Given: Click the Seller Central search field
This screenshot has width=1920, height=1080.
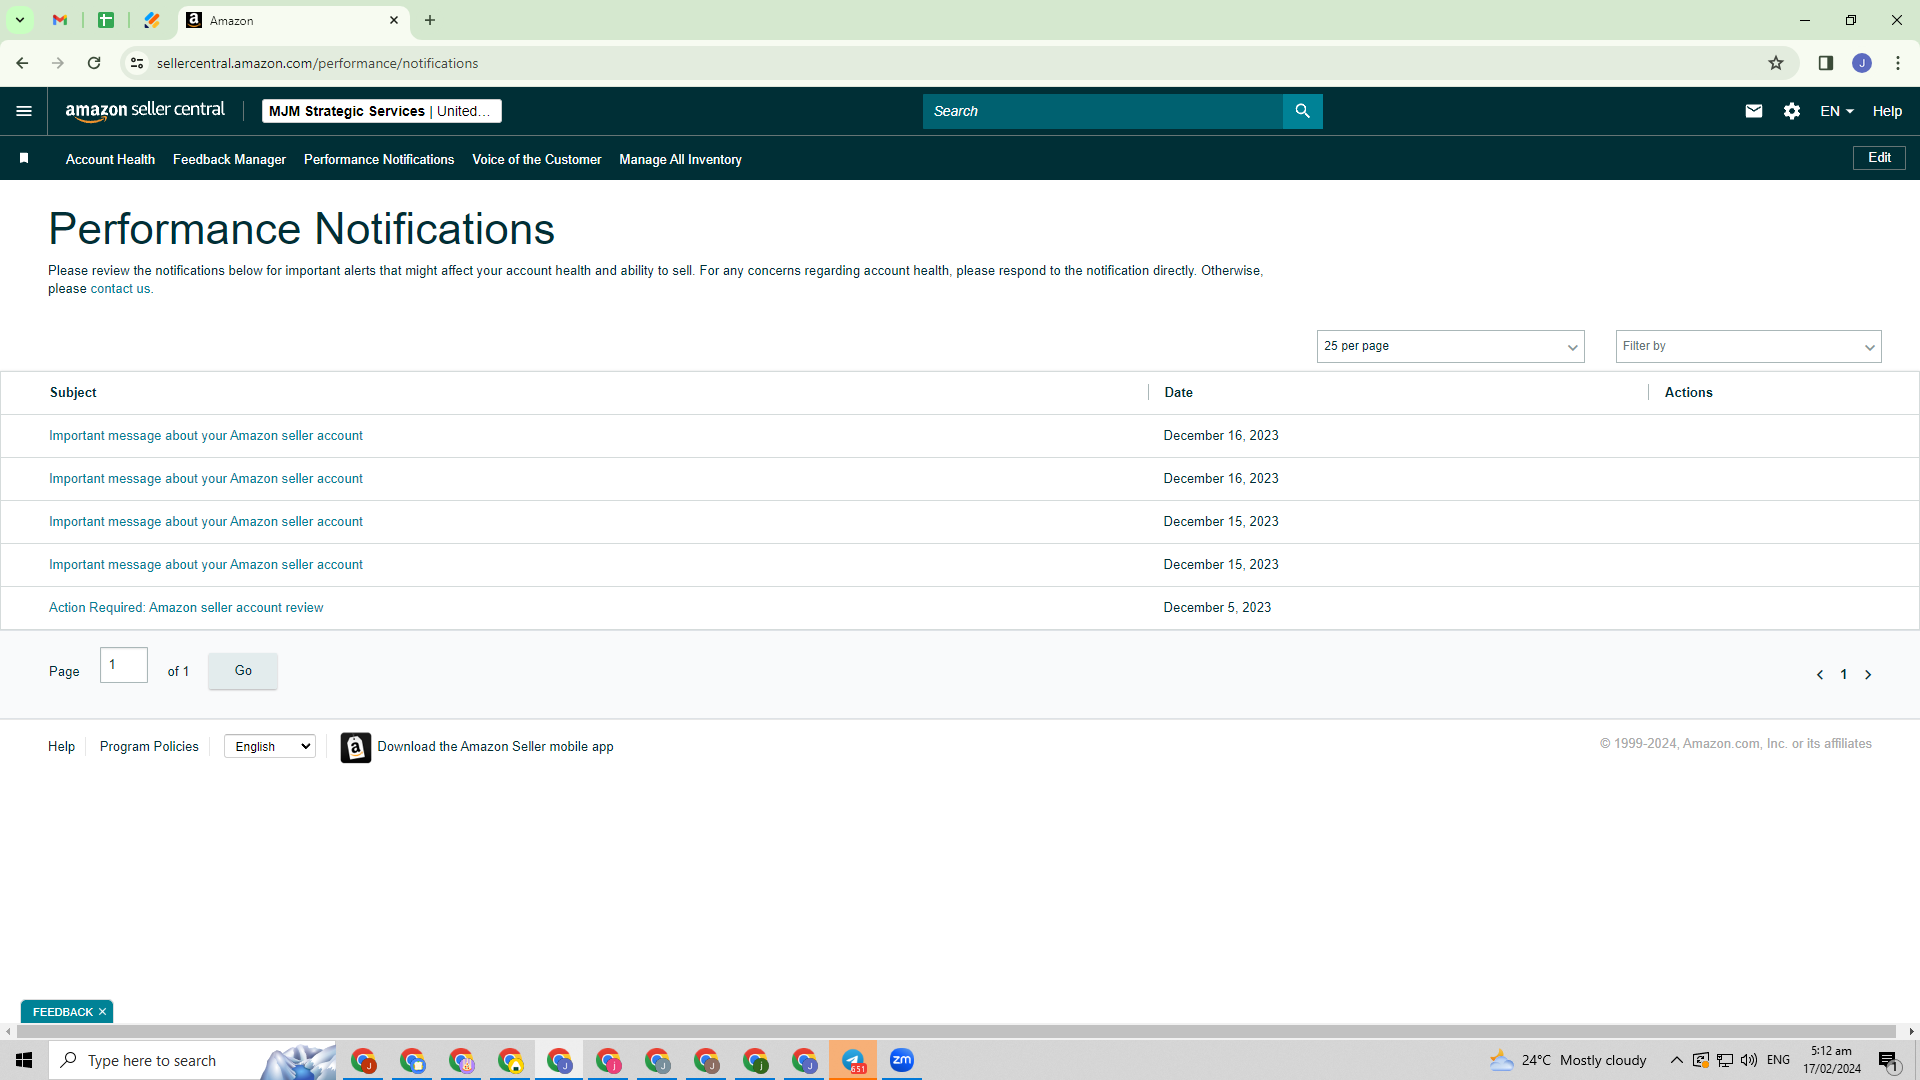Looking at the screenshot, I should (x=1102, y=111).
